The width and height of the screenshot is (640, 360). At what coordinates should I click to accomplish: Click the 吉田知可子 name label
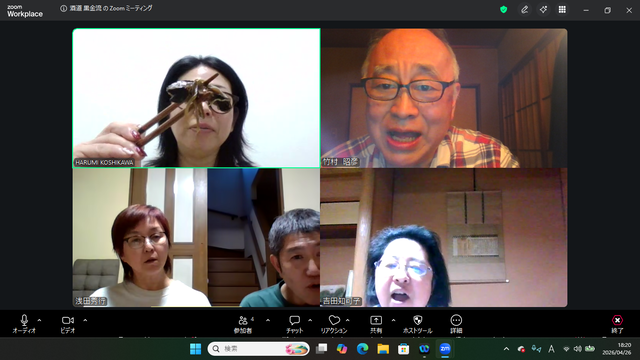[x=342, y=301]
